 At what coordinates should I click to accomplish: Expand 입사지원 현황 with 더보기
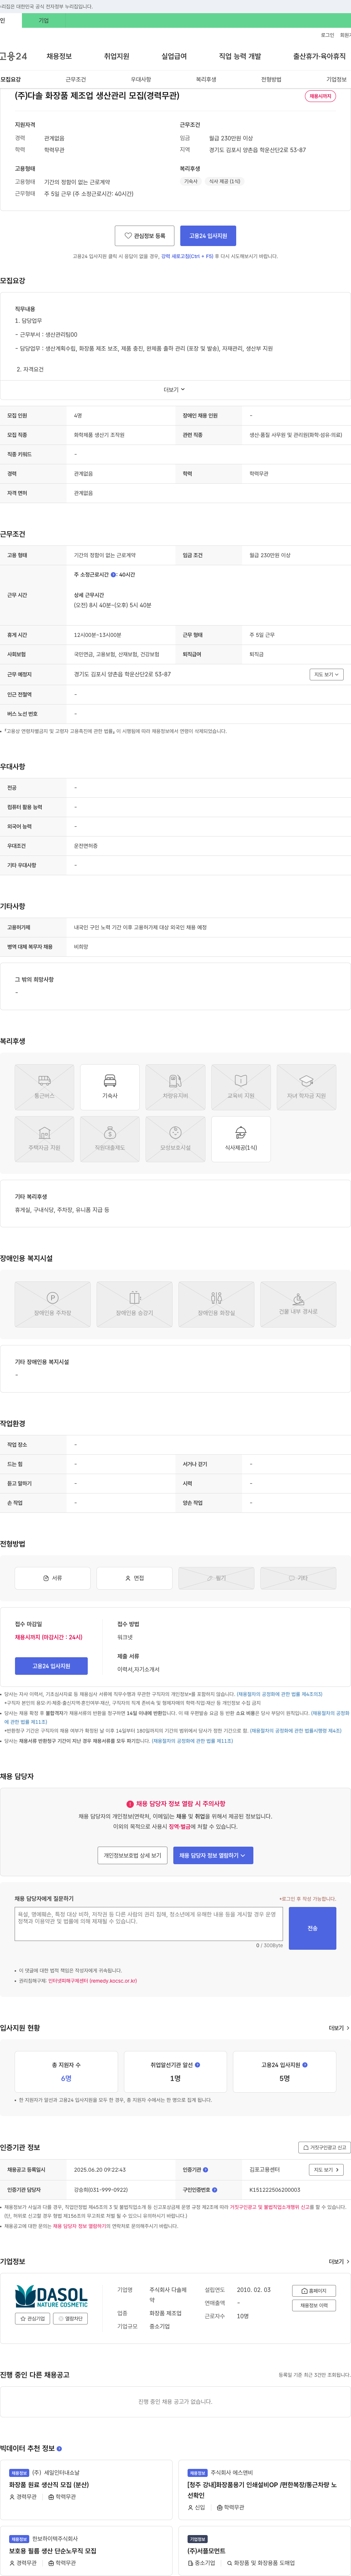(x=339, y=2028)
